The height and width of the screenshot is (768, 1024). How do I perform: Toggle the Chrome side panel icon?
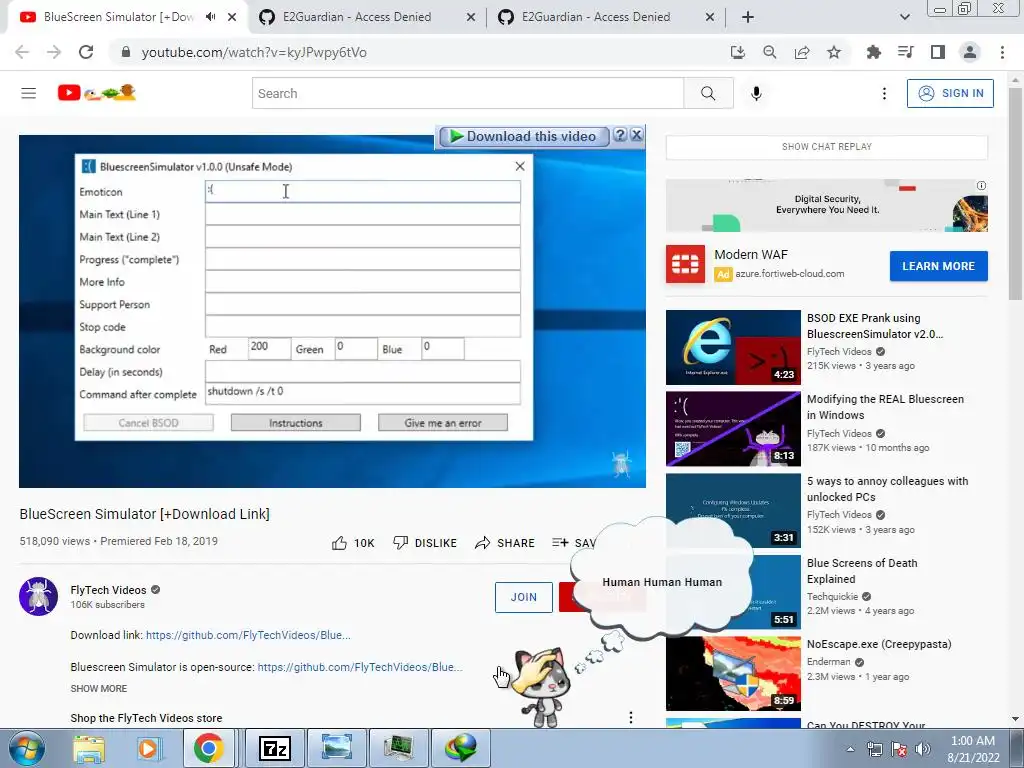(938, 52)
